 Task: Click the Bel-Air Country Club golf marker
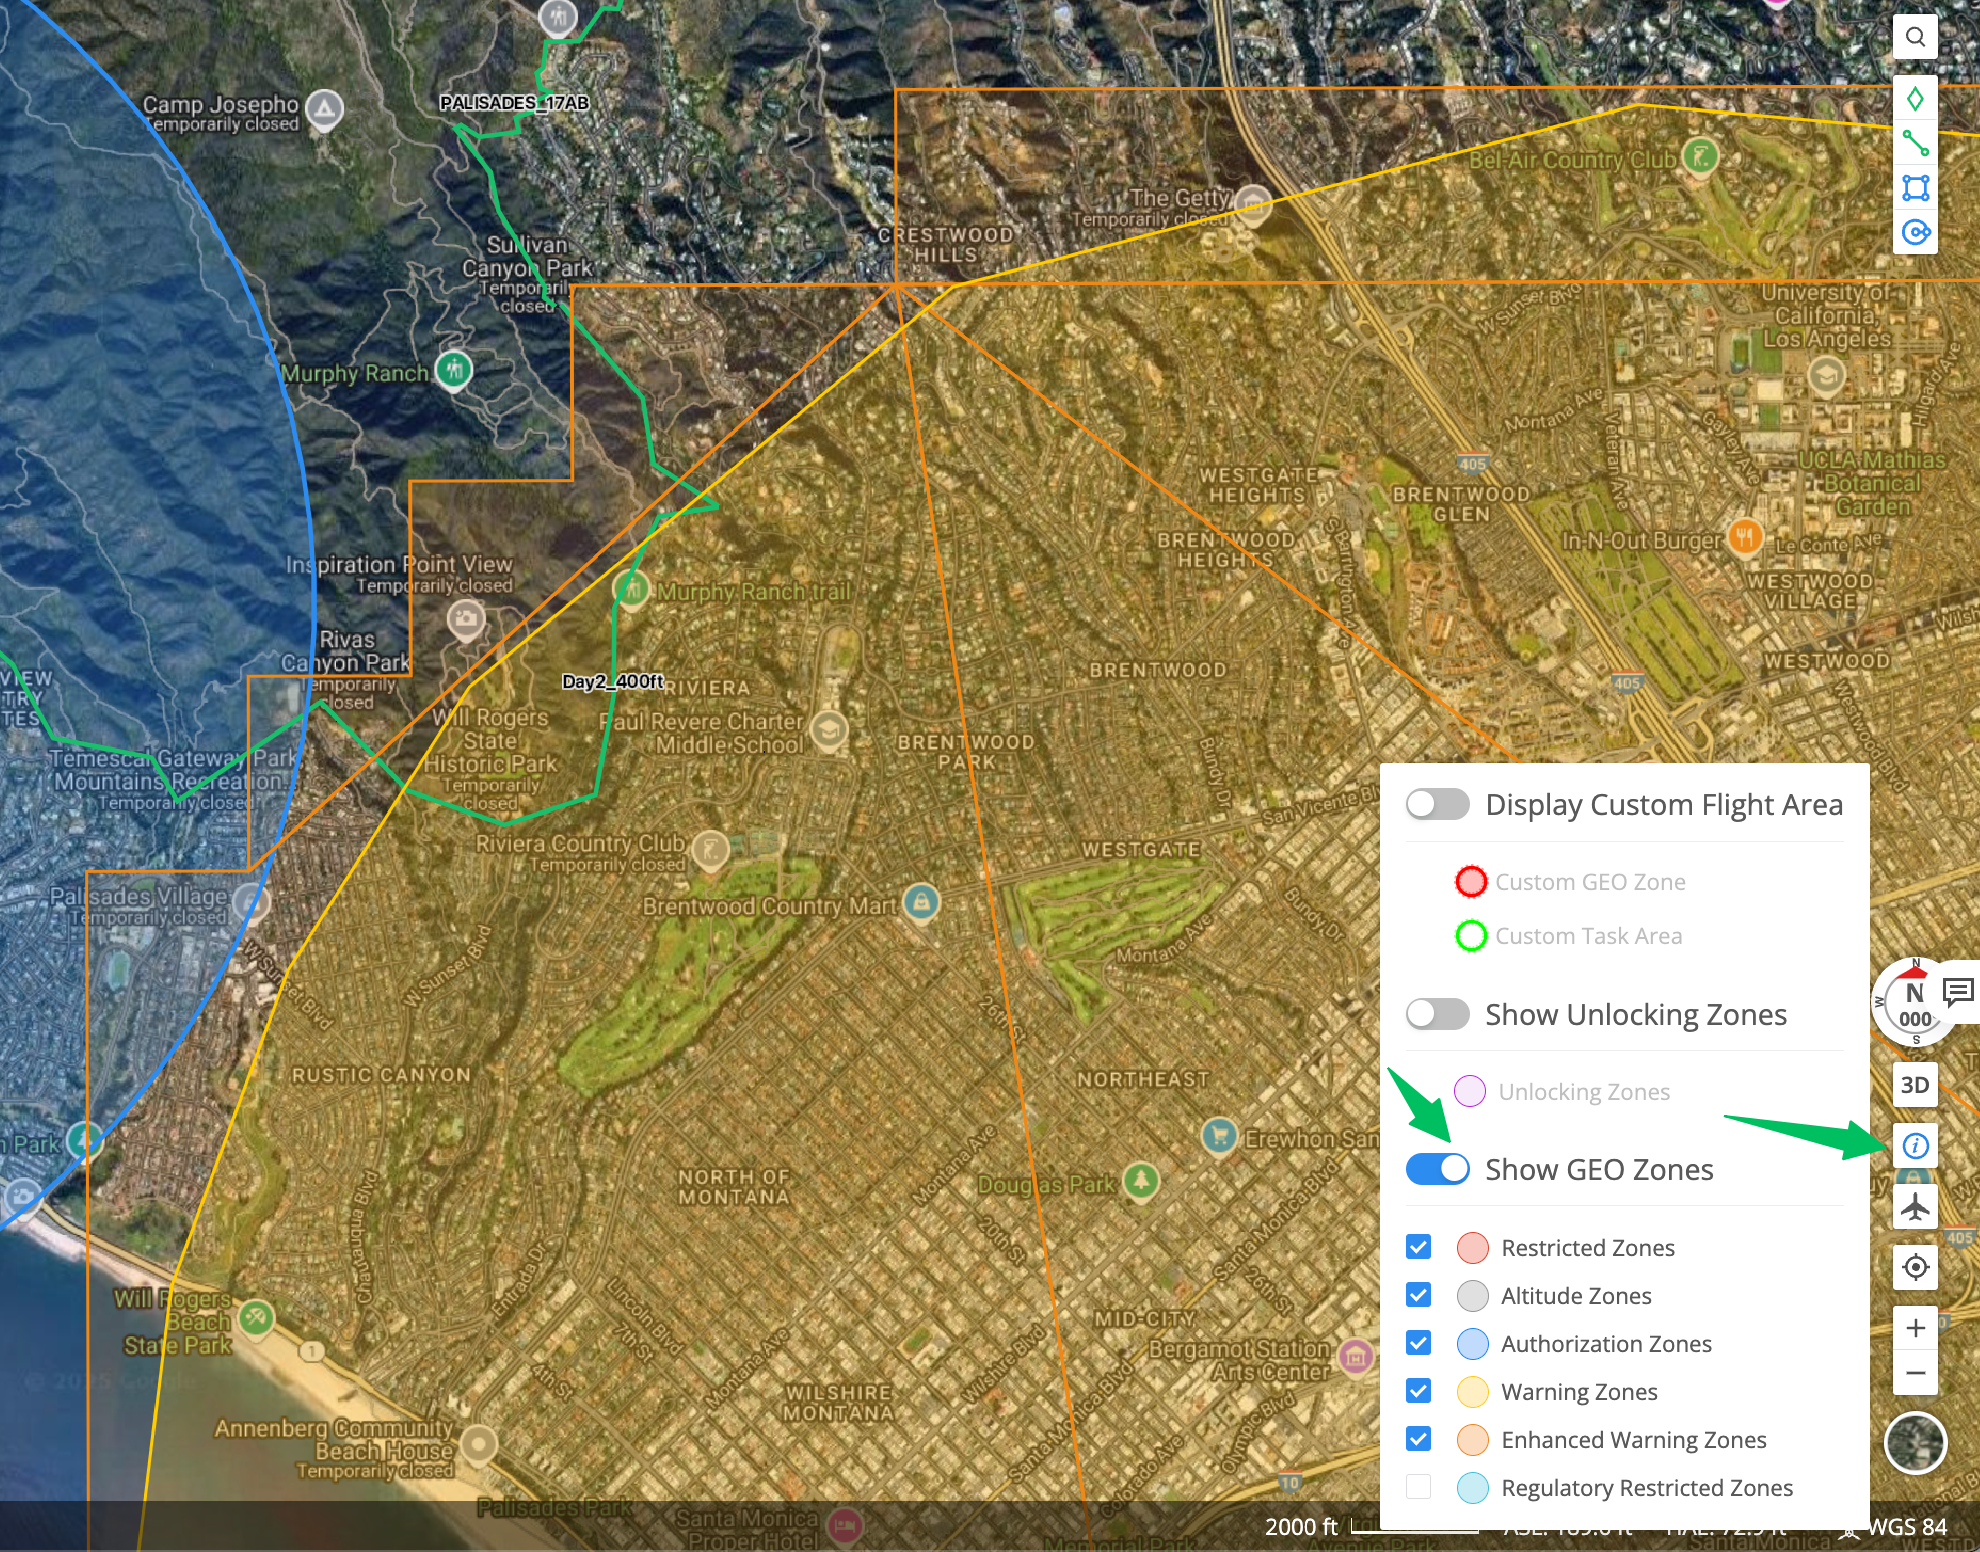pos(1699,156)
